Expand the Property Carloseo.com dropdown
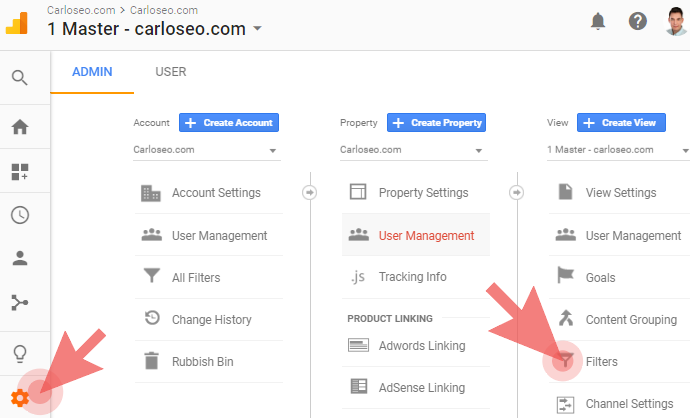This screenshot has height=418, width=690. pyautogui.click(x=412, y=150)
